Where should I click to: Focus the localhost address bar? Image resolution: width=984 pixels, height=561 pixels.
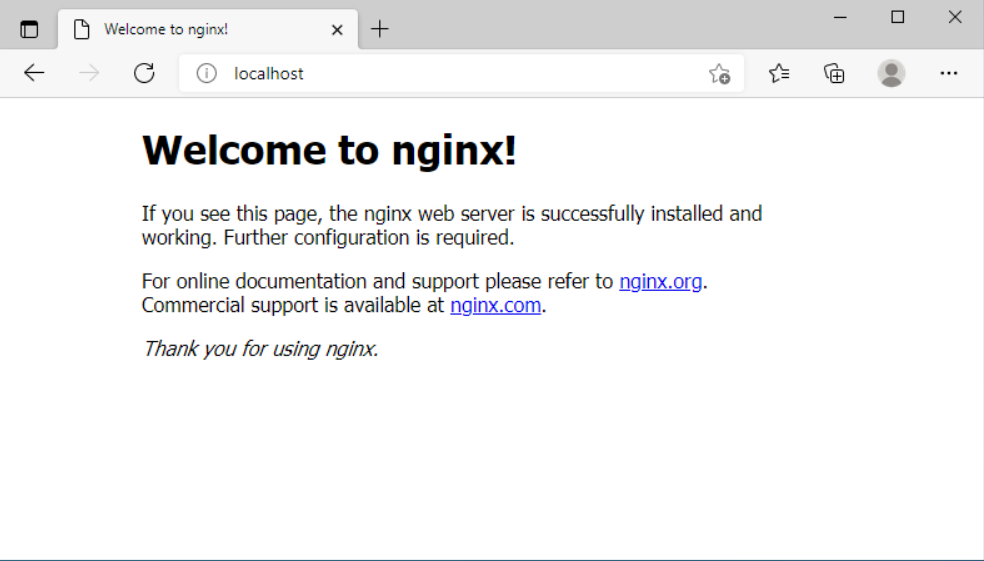tap(461, 73)
